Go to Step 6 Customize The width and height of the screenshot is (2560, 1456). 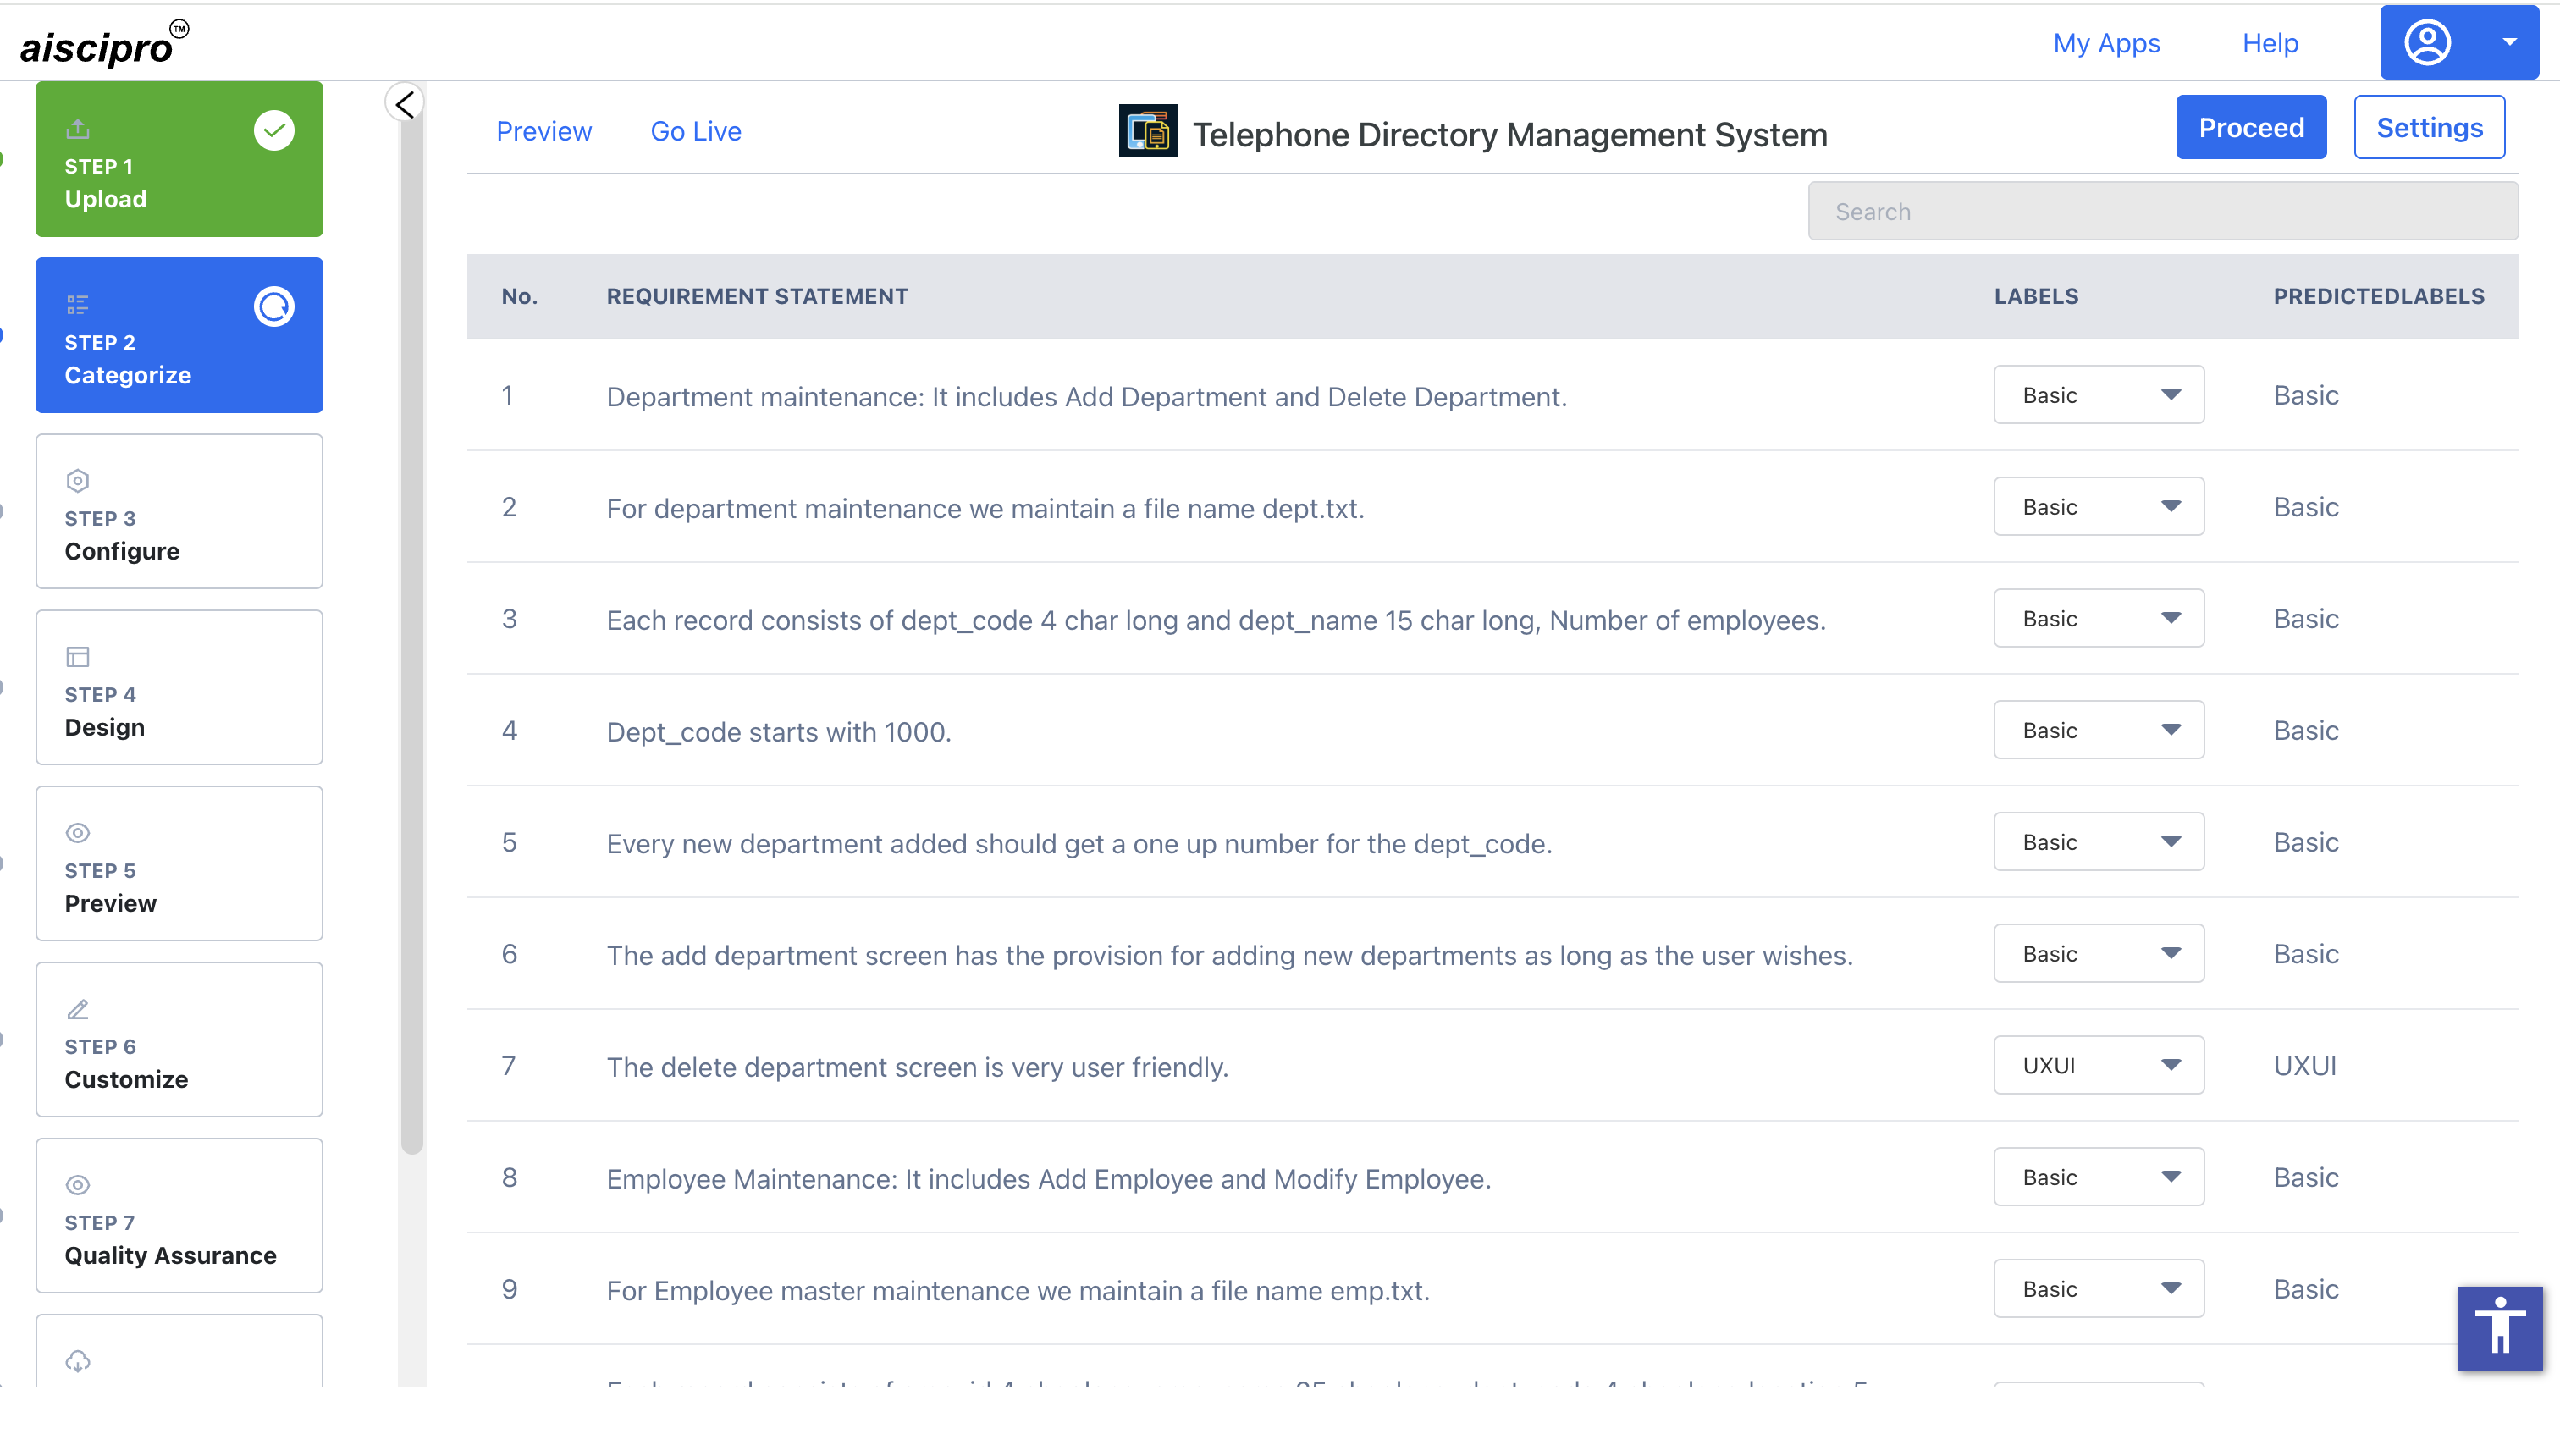click(x=179, y=1039)
